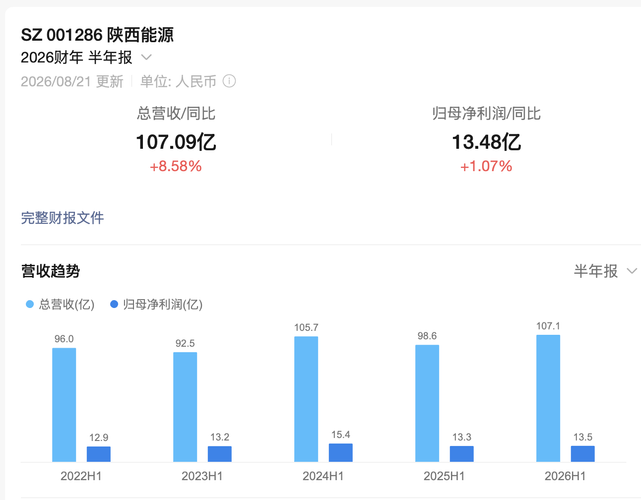641x500 pixels.
Task: Click the 2024H1 axis label
Action: (323, 476)
